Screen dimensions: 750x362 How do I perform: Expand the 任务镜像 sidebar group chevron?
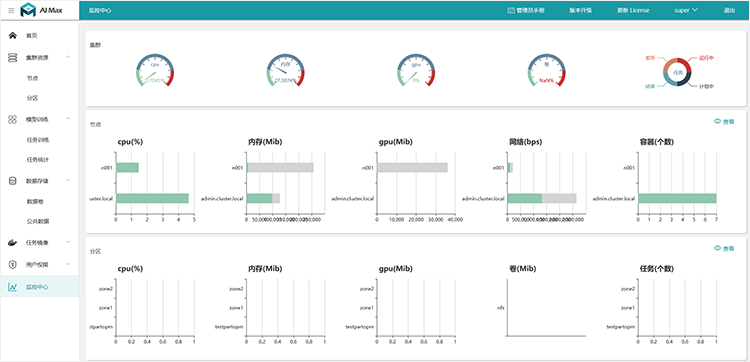coord(68,242)
